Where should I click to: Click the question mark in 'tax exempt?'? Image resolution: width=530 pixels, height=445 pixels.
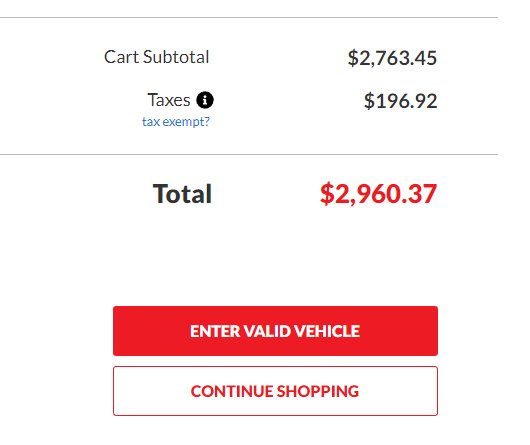(207, 121)
